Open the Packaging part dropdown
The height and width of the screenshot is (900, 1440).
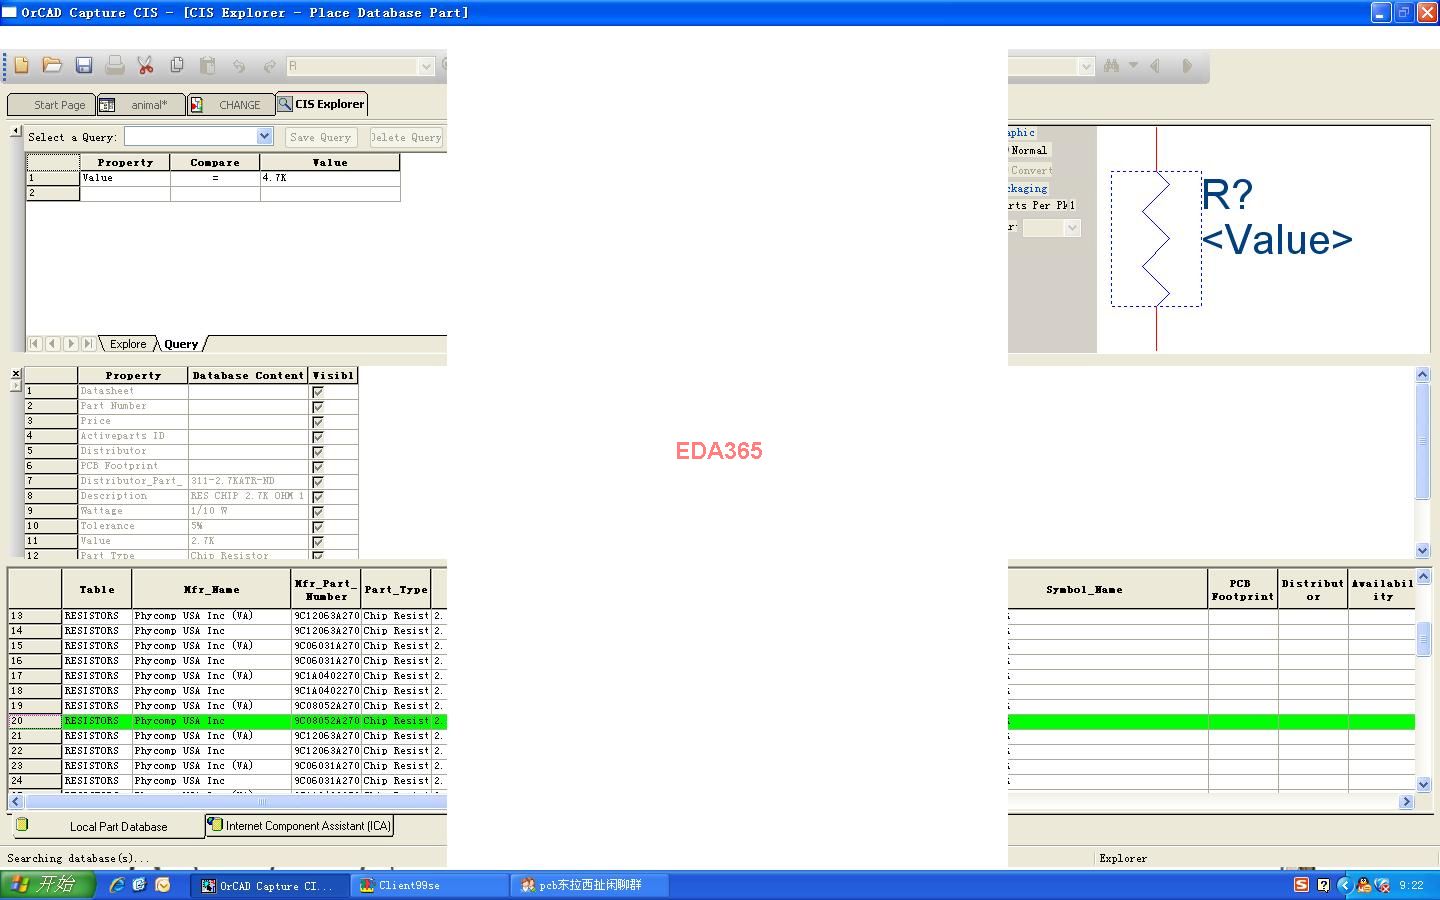point(1072,228)
